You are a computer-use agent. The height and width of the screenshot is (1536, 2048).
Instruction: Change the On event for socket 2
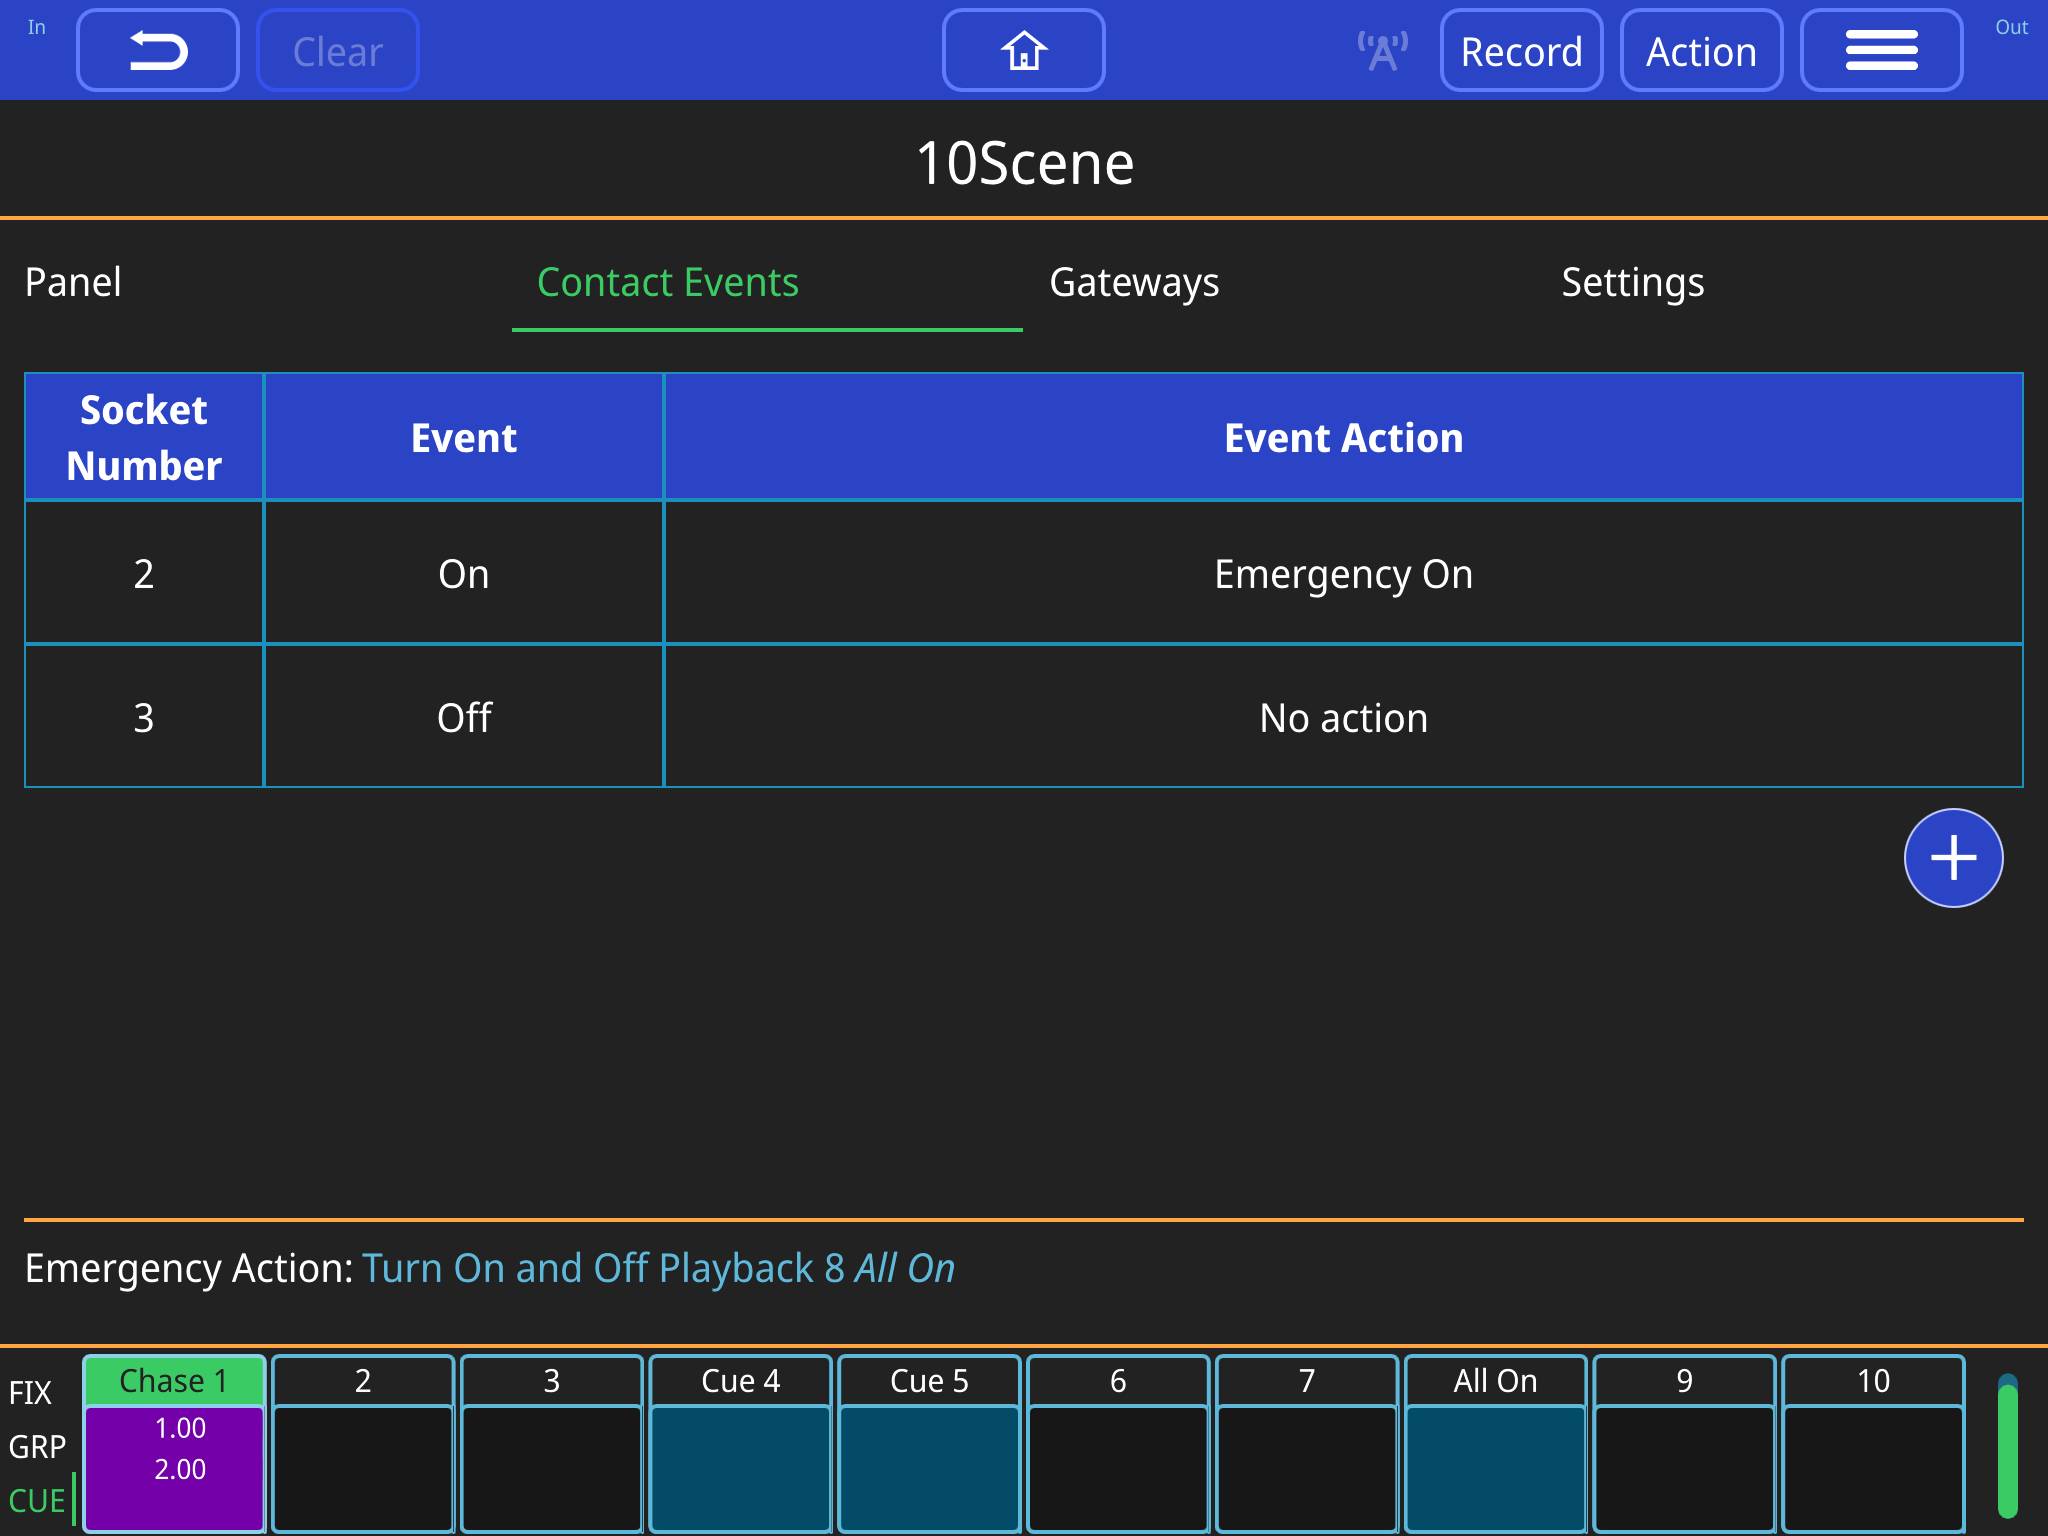pyautogui.click(x=463, y=573)
